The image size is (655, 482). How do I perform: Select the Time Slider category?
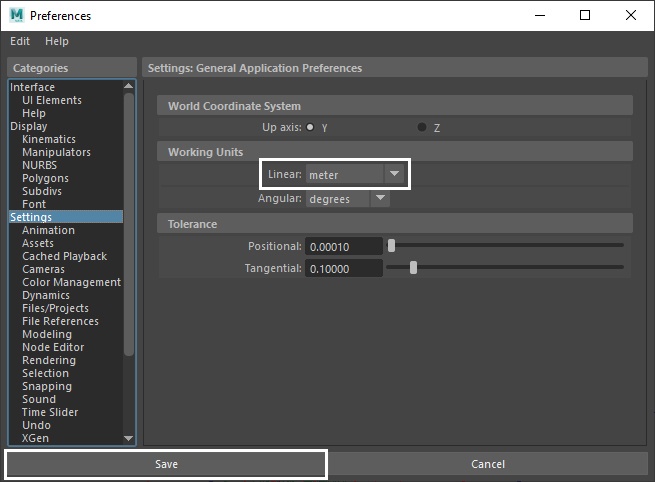click(x=50, y=412)
